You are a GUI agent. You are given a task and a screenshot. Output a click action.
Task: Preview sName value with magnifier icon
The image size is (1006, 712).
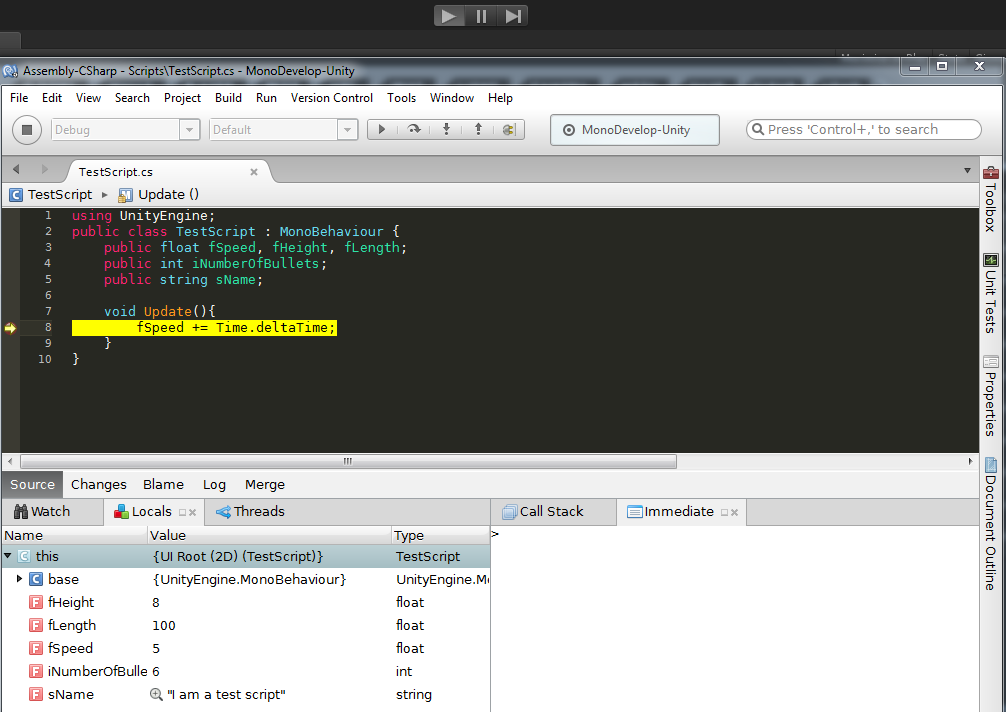(x=156, y=694)
